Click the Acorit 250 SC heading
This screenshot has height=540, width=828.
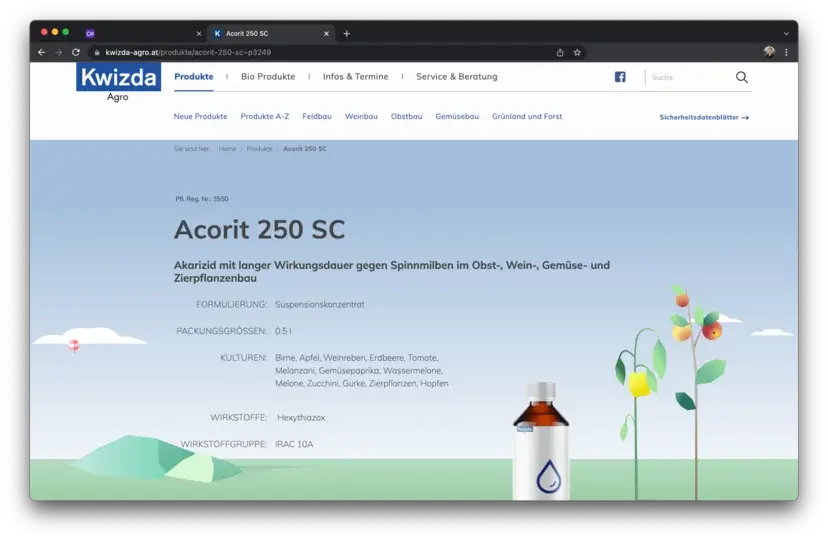click(259, 230)
